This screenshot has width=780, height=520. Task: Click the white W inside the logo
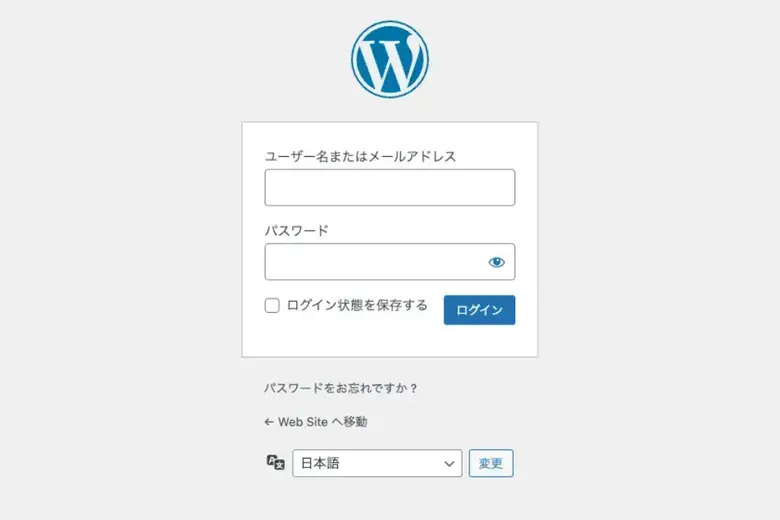pyautogui.click(x=390, y=61)
